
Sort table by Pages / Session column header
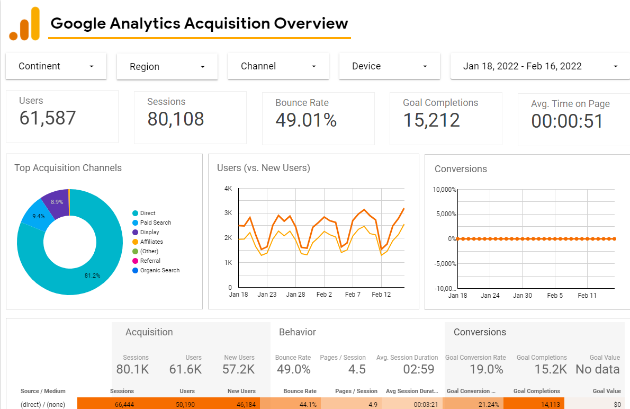(356, 391)
